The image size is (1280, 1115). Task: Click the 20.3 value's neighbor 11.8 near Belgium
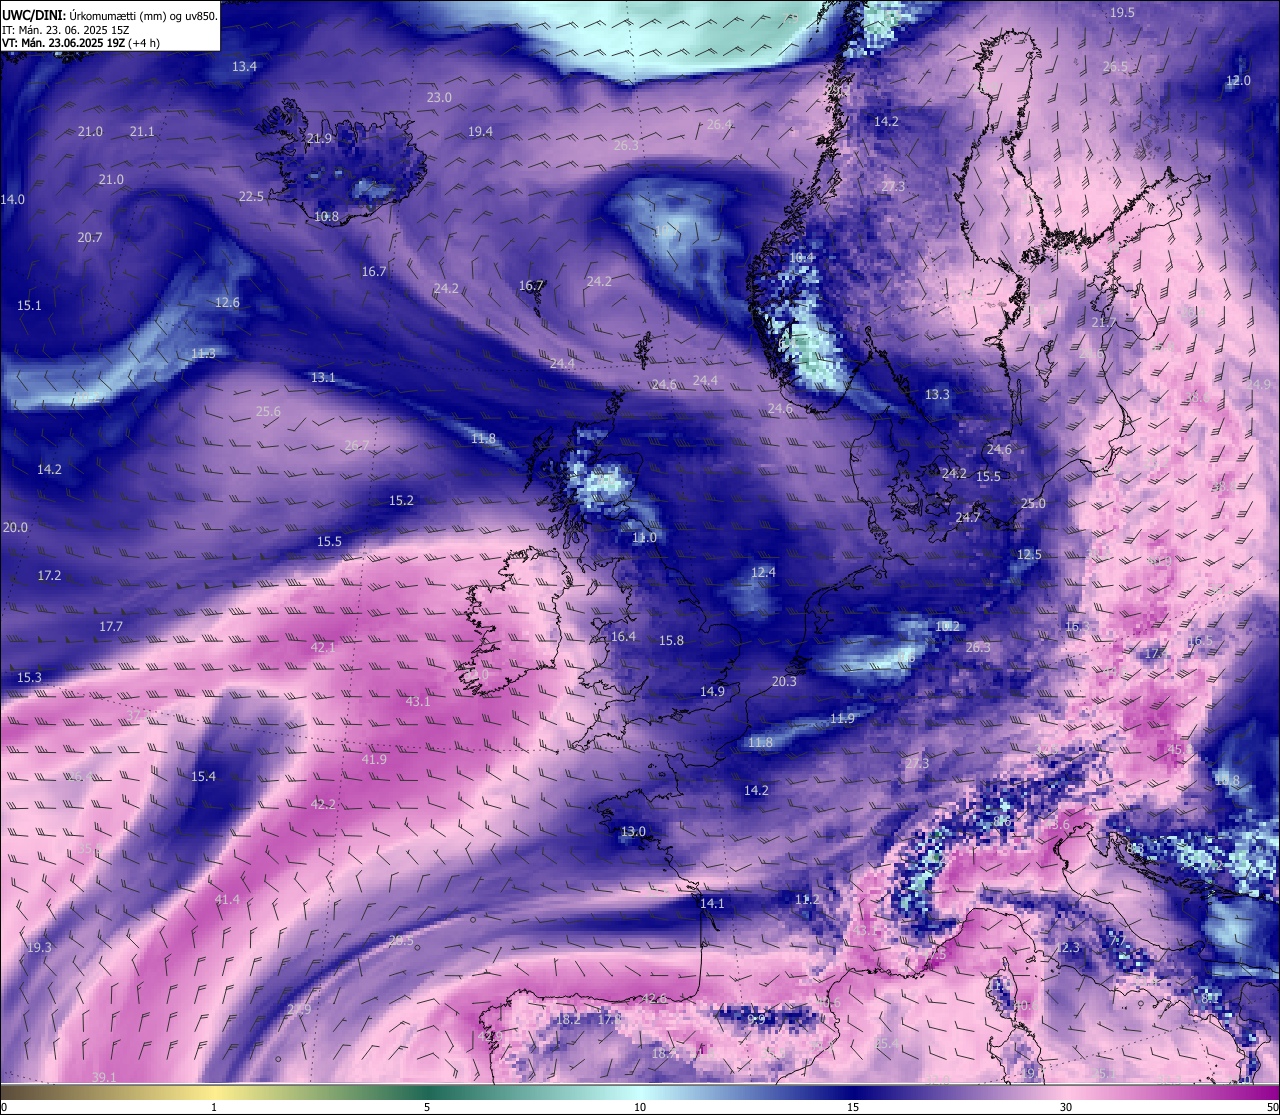[760, 742]
